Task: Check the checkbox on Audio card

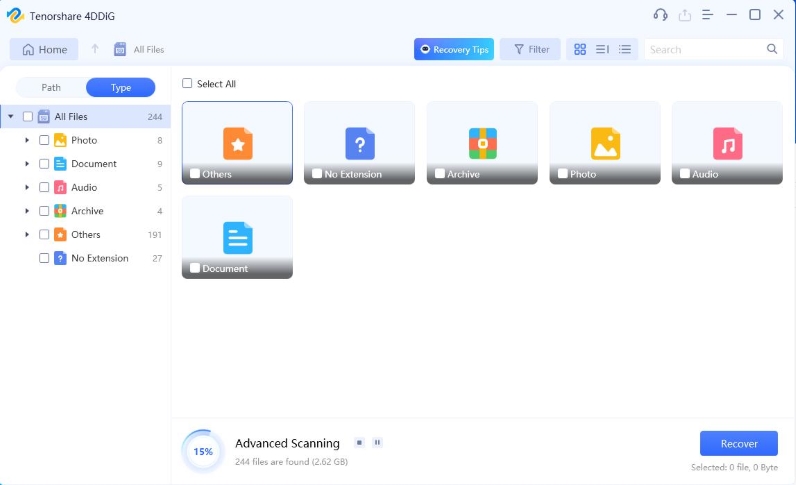Action: point(685,174)
